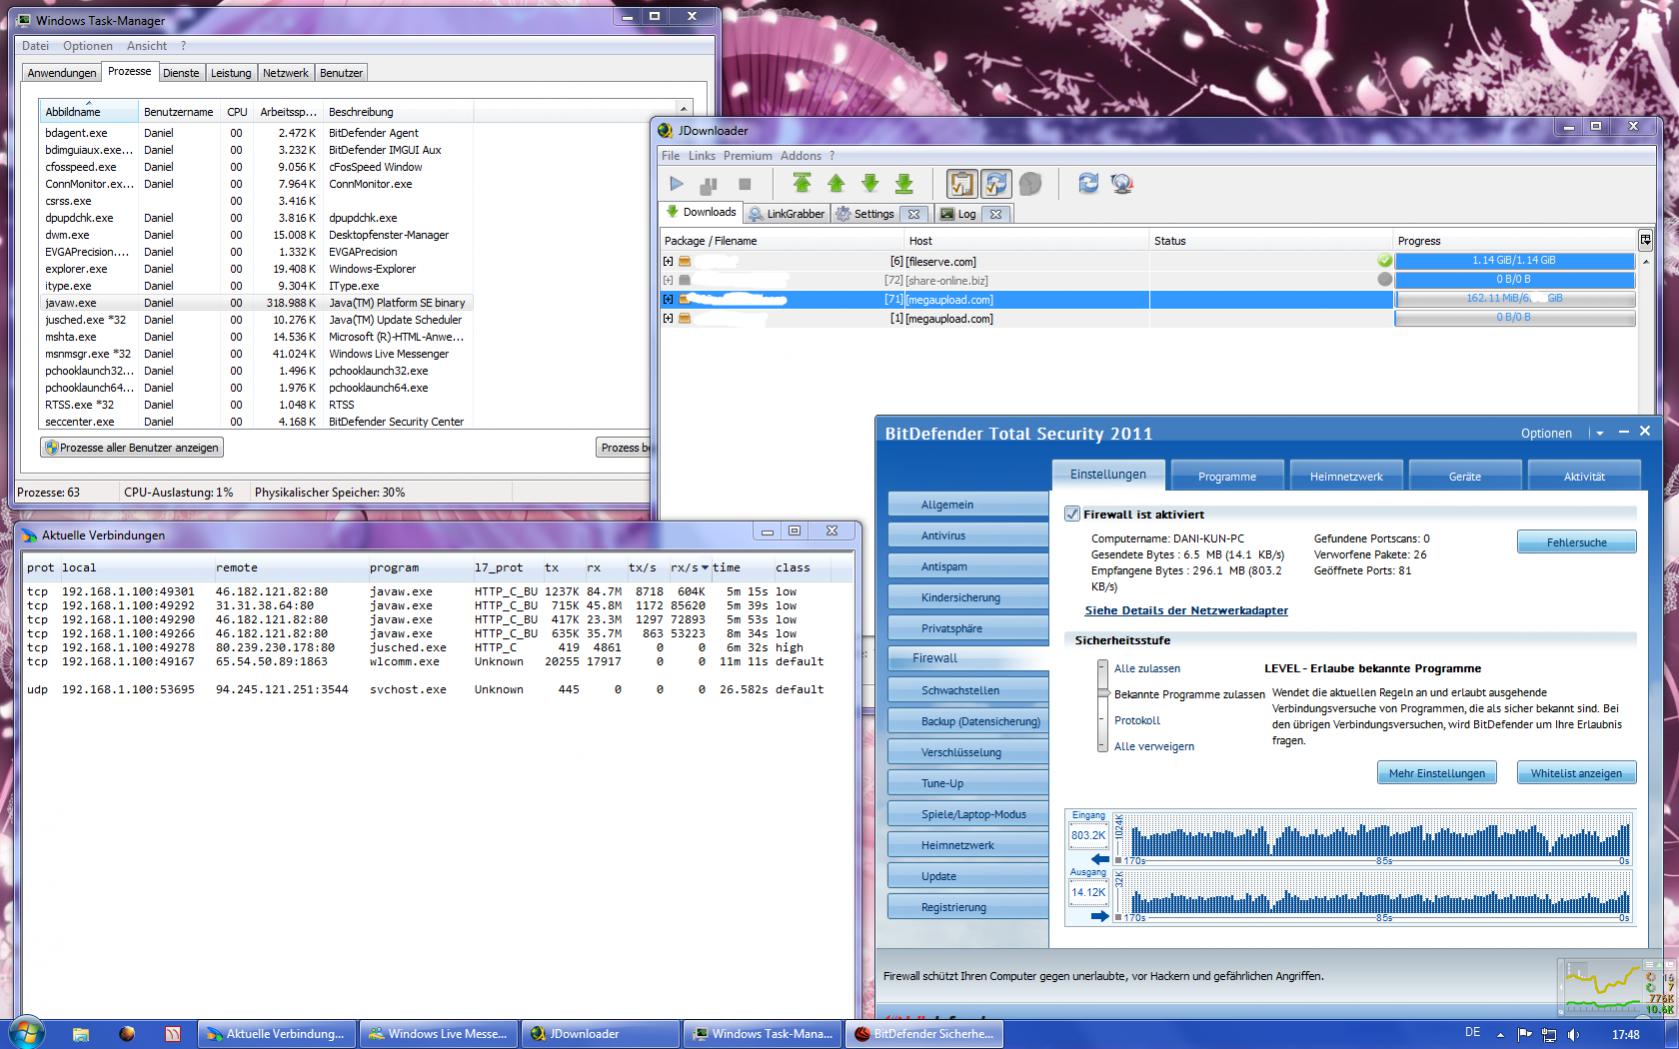Open the Premium menu in JDownloader
The width and height of the screenshot is (1679, 1049).
(x=748, y=156)
